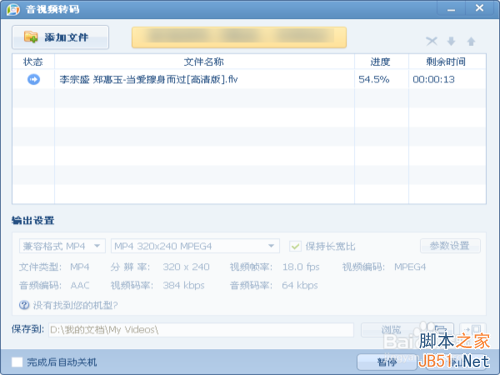Screen dimensions: 500x375
Task: Select the flv file row name
Action: (149, 79)
